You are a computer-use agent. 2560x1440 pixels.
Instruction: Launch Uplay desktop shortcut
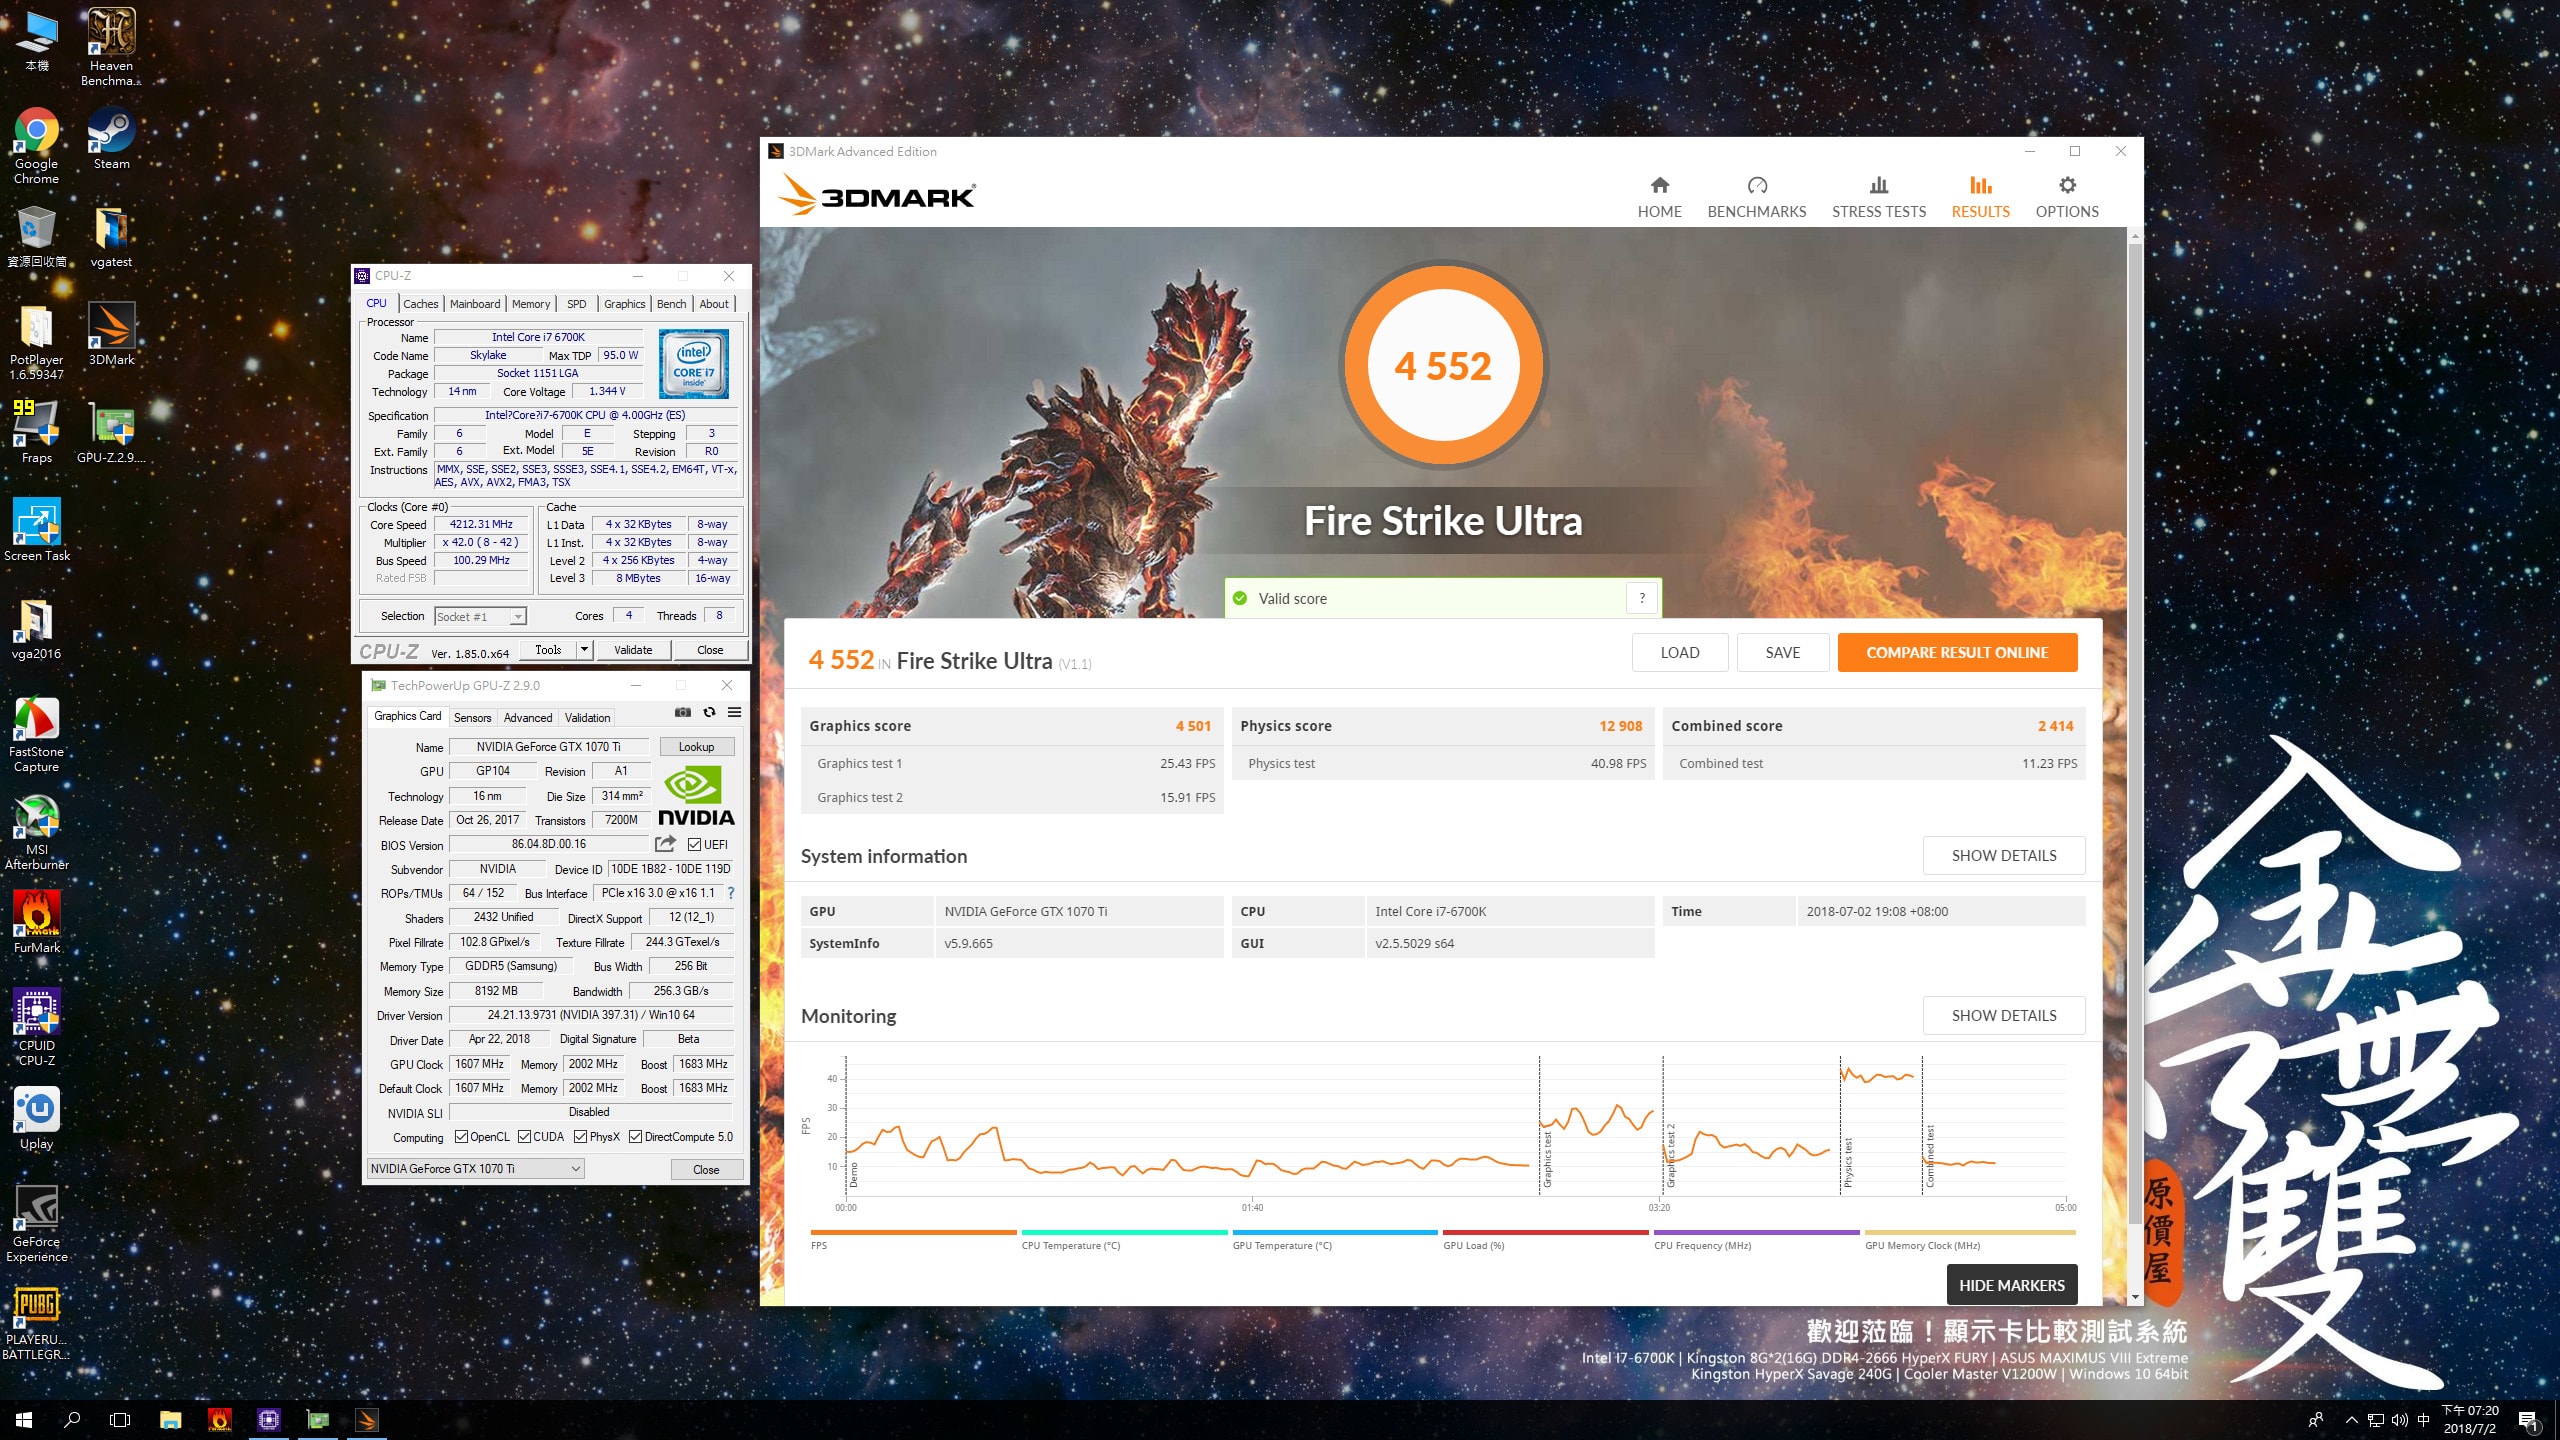click(36, 1118)
